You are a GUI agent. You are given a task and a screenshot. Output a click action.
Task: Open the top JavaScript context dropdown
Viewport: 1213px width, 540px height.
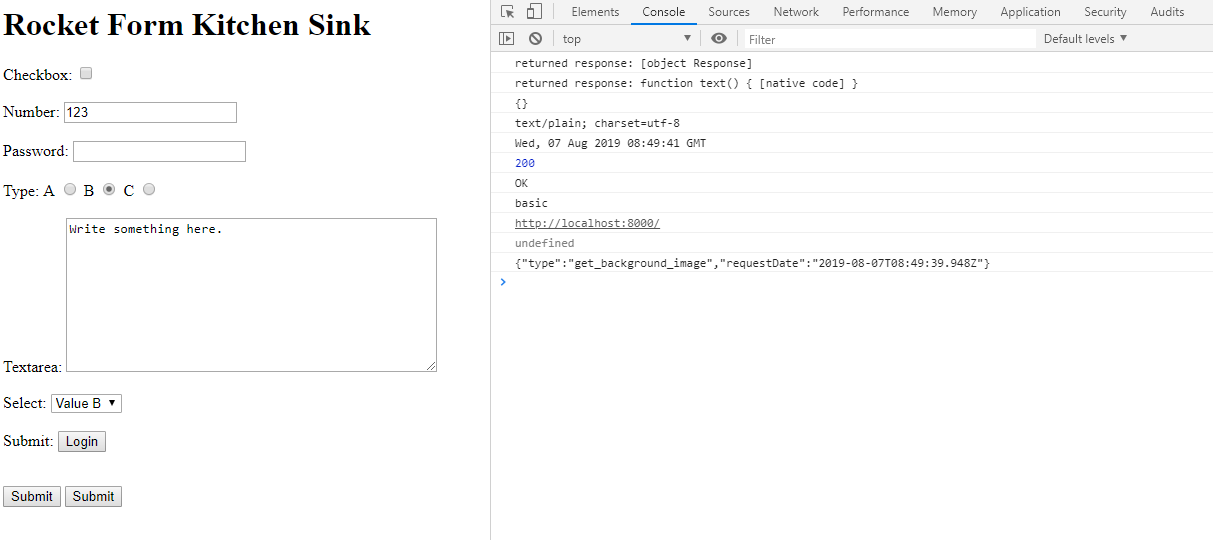[626, 39]
